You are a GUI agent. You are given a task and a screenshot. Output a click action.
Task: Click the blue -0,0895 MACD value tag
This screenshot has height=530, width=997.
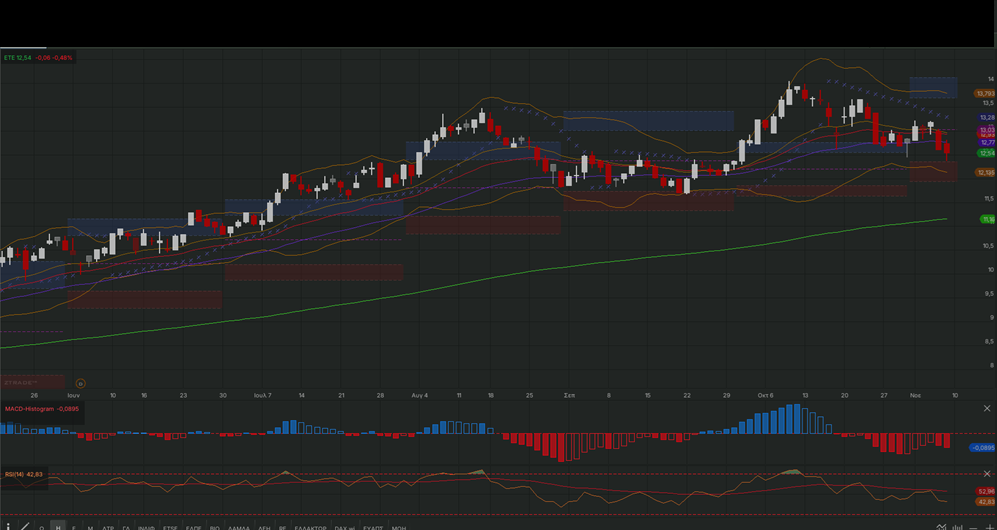[x=982, y=448]
